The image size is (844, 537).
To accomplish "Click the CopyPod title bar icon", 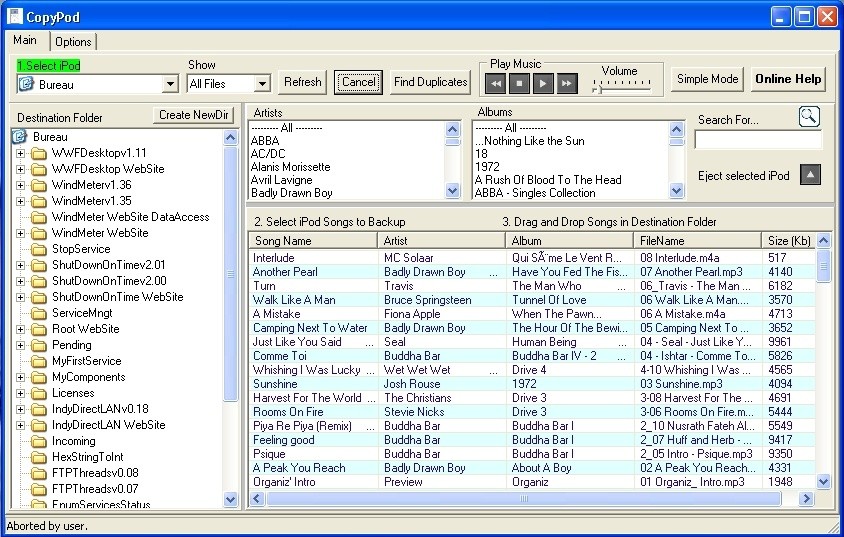I will pos(15,16).
